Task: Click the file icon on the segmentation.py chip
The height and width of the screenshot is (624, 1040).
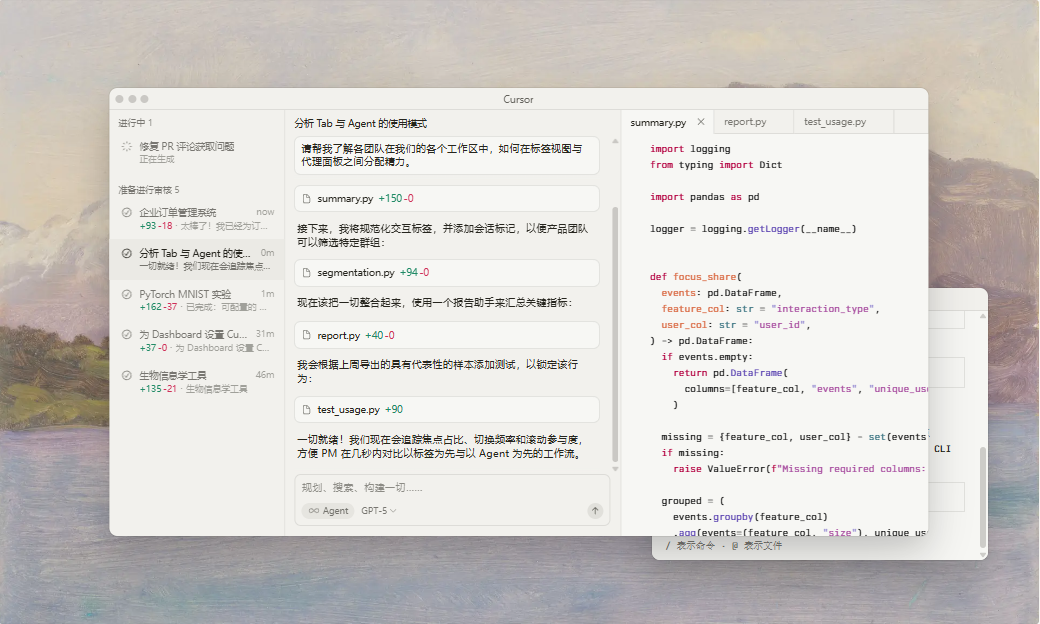Action: point(307,273)
